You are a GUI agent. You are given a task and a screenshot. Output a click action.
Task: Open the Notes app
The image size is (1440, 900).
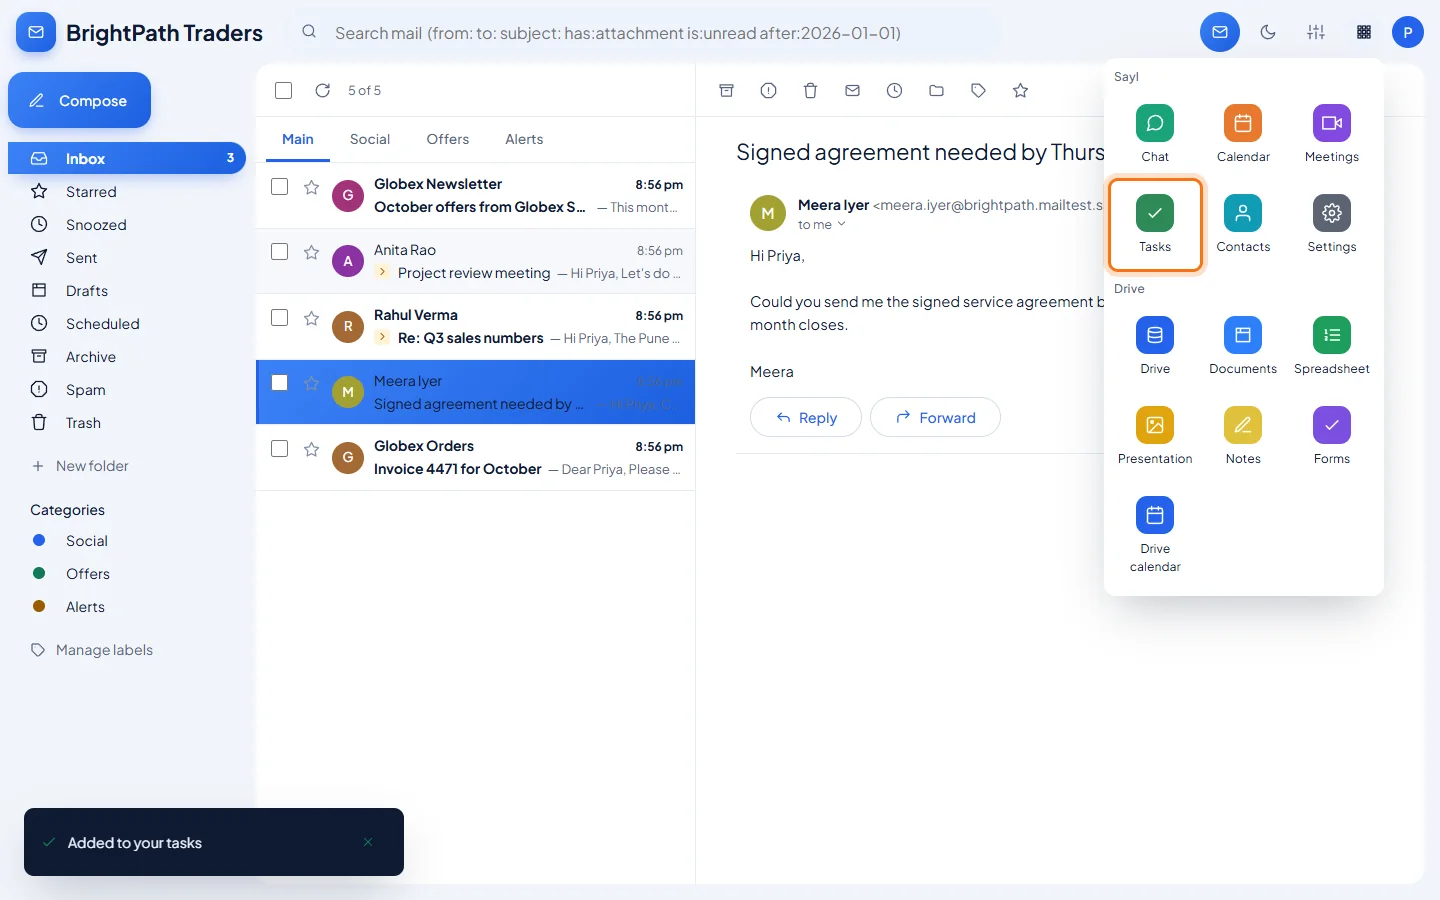click(x=1243, y=436)
